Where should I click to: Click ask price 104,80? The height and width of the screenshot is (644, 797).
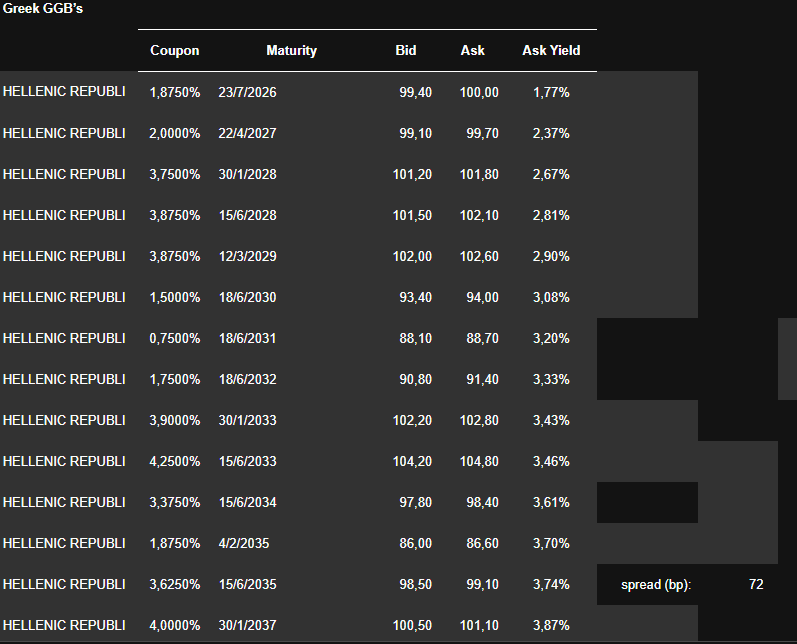479,461
